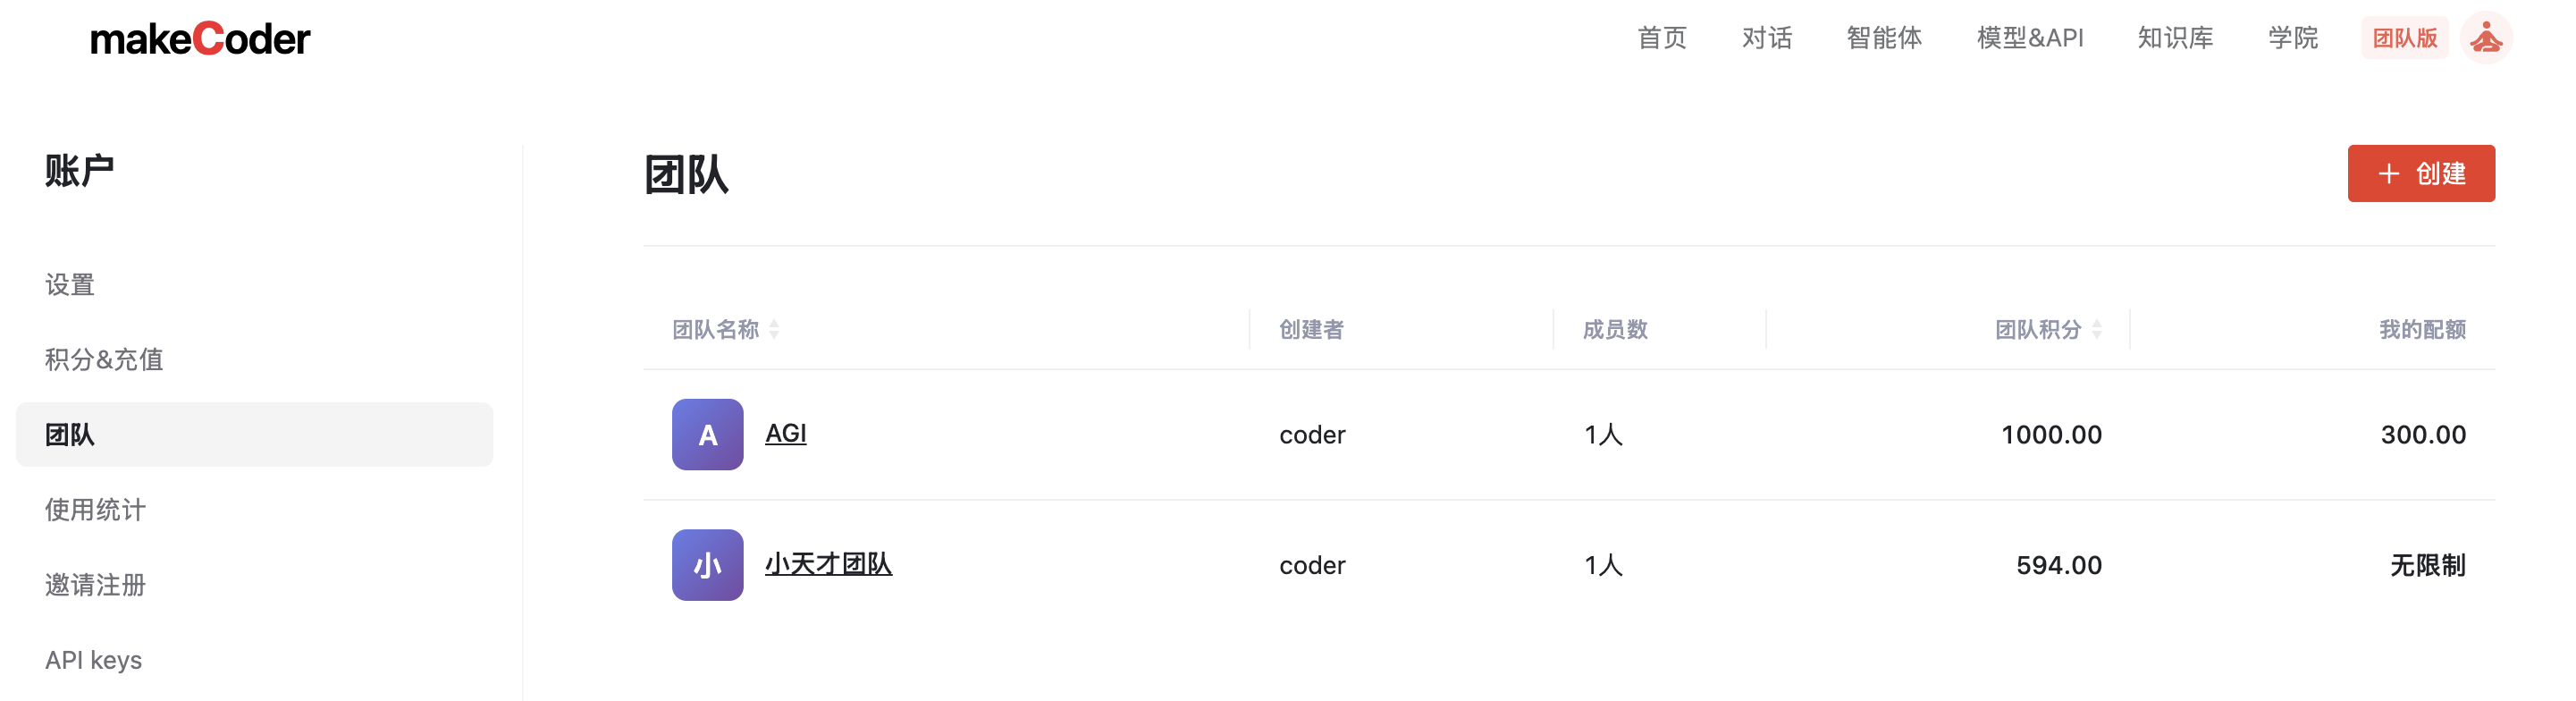Open the AGI team link

pos(785,433)
